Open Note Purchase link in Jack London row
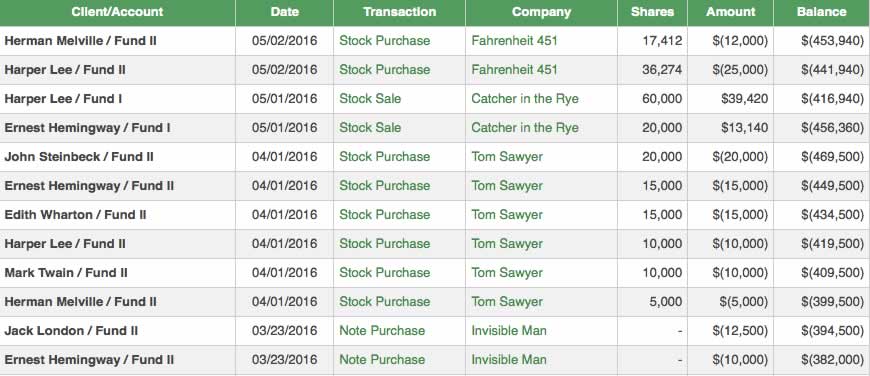 (x=382, y=331)
